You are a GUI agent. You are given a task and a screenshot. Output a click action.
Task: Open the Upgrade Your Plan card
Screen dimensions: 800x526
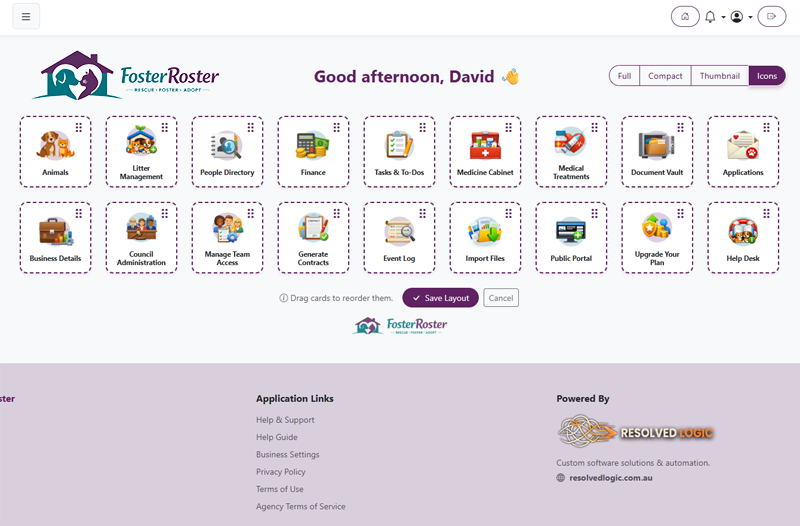click(657, 238)
